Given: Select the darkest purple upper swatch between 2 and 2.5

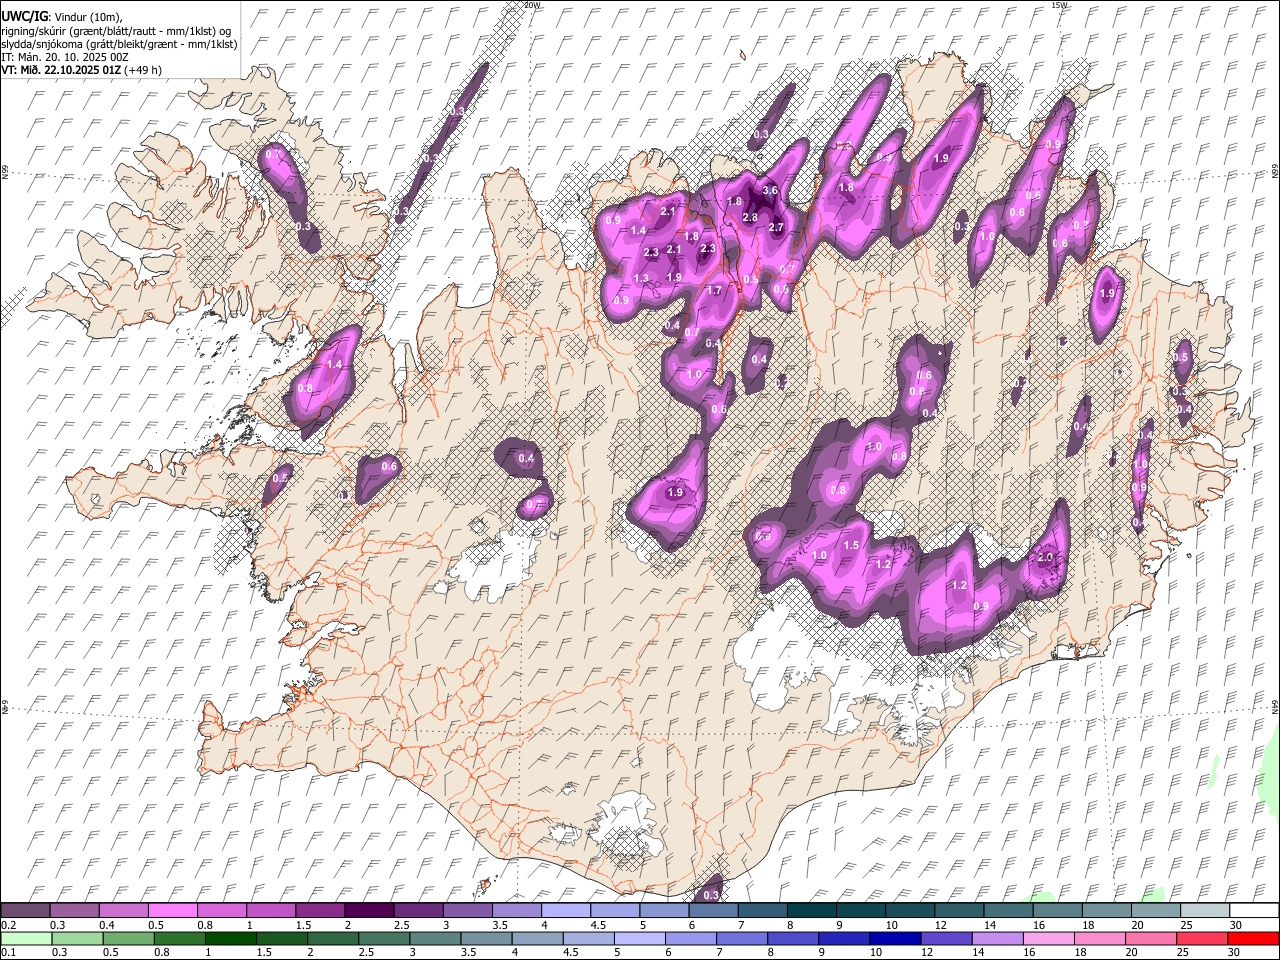Looking at the screenshot, I should [x=369, y=910].
